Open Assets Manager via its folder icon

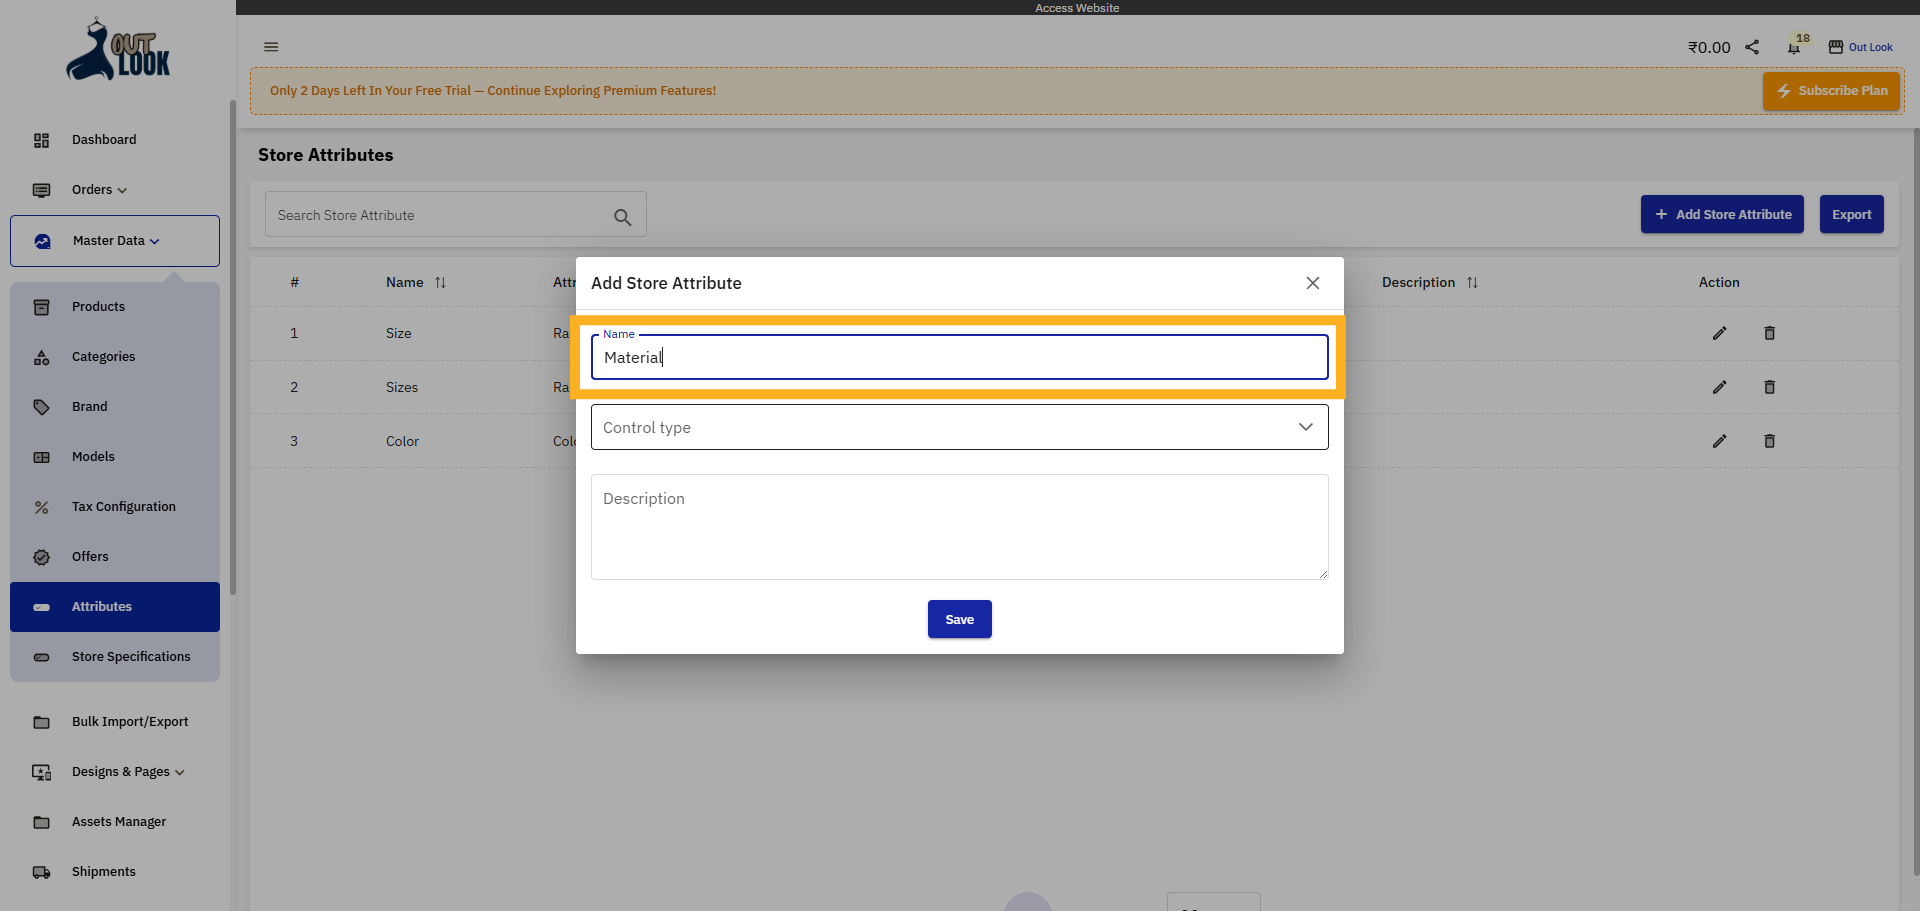41,822
